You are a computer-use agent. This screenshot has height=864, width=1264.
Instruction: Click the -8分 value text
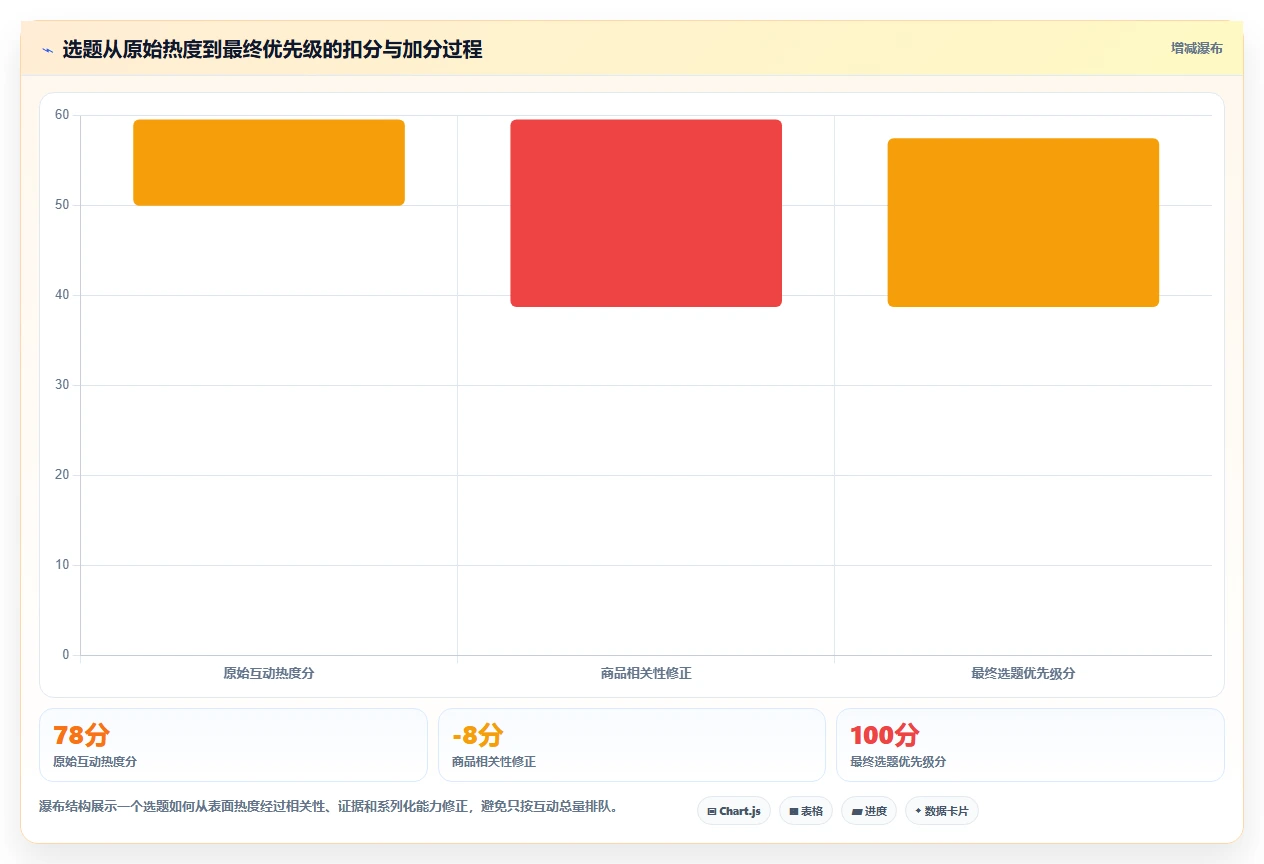[x=477, y=735]
